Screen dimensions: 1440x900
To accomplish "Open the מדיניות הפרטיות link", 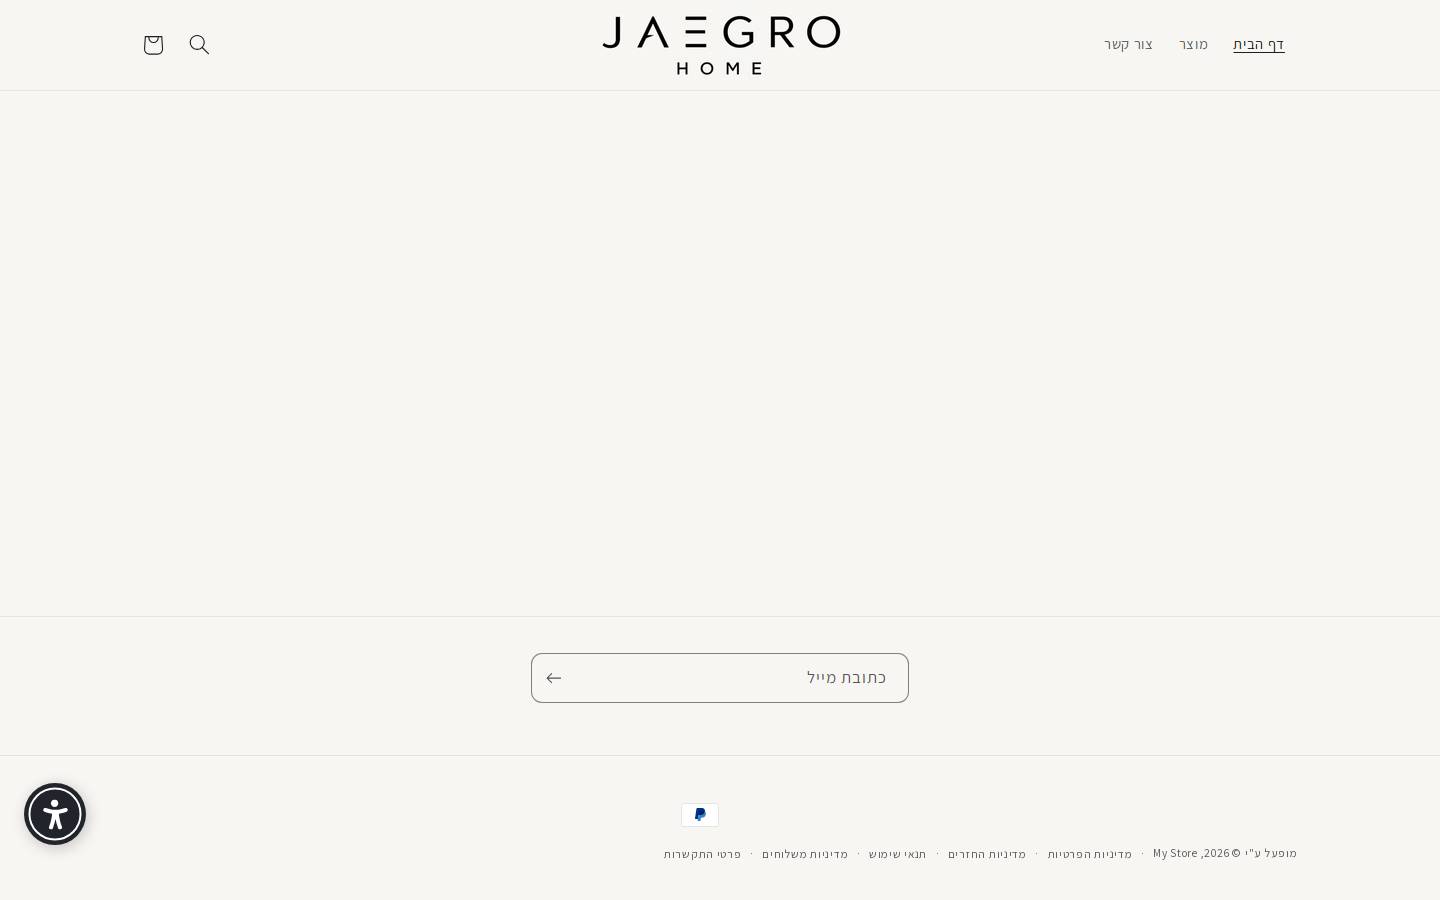I will coord(1089,854).
